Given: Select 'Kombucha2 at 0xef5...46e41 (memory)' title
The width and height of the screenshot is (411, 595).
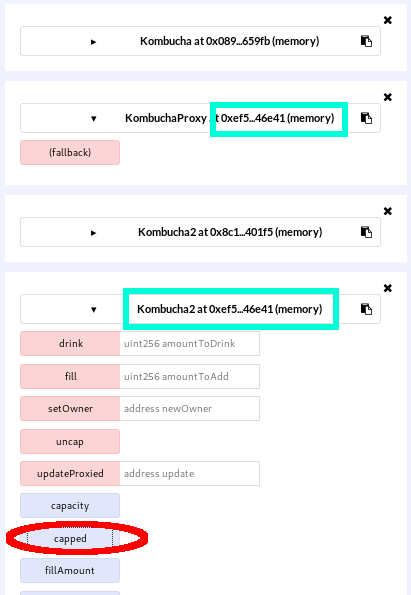Looking at the screenshot, I should point(230,309).
